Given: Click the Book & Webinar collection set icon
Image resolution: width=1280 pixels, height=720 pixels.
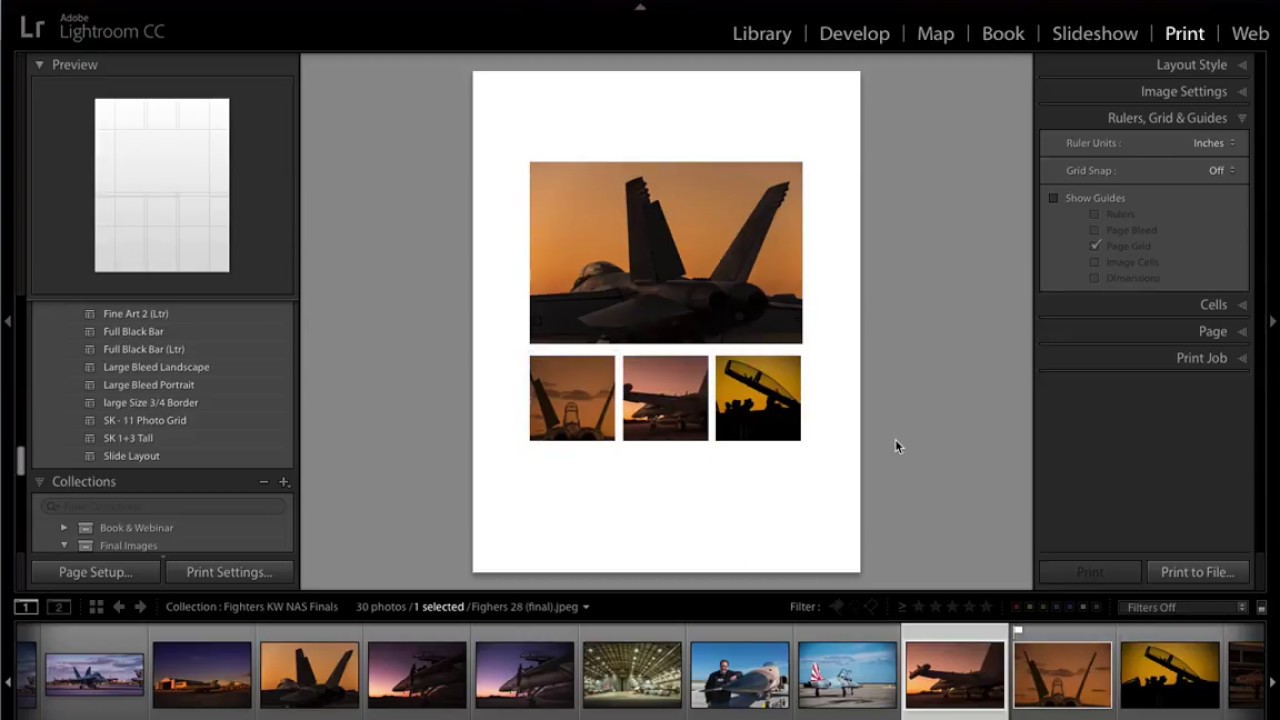Looking at the screenshot, I should tap(86, 528).
